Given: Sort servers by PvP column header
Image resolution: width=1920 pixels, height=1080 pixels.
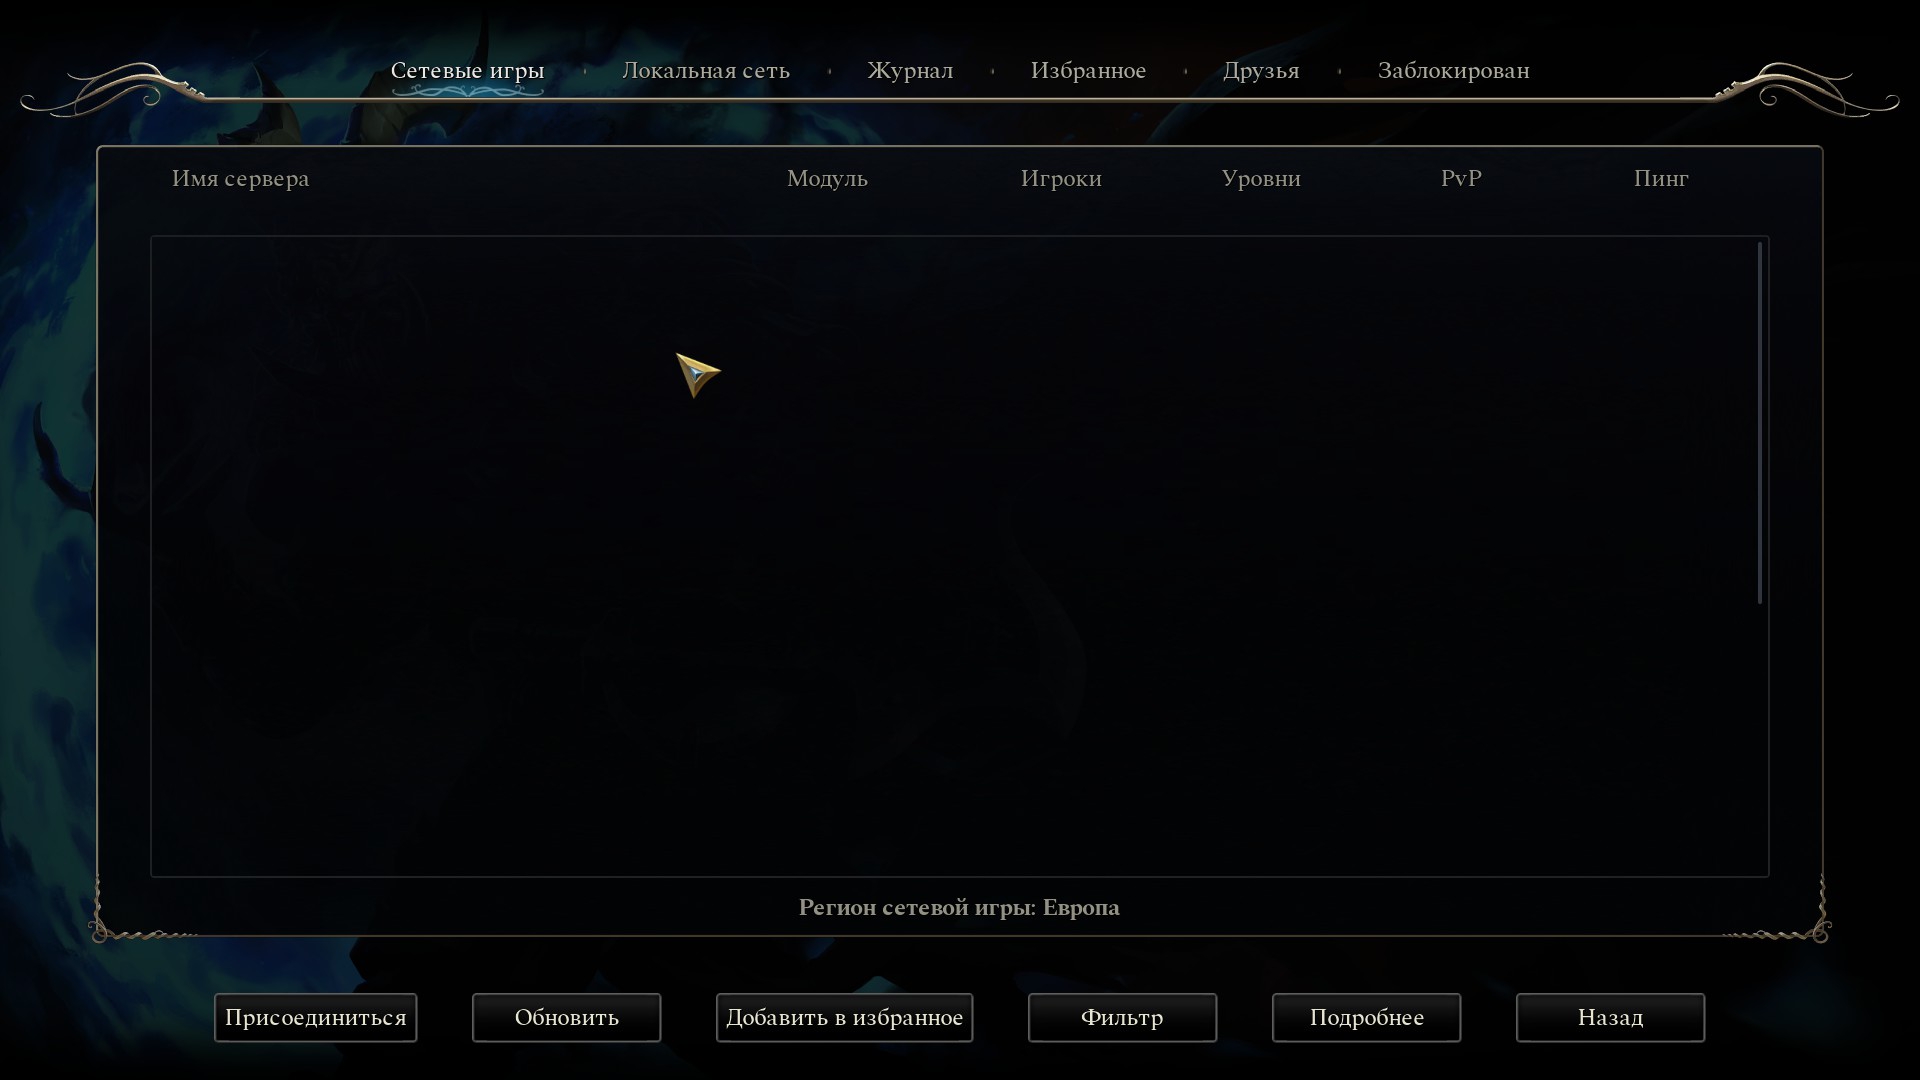Looking at the screenshot, I should tap(1461, 179).
